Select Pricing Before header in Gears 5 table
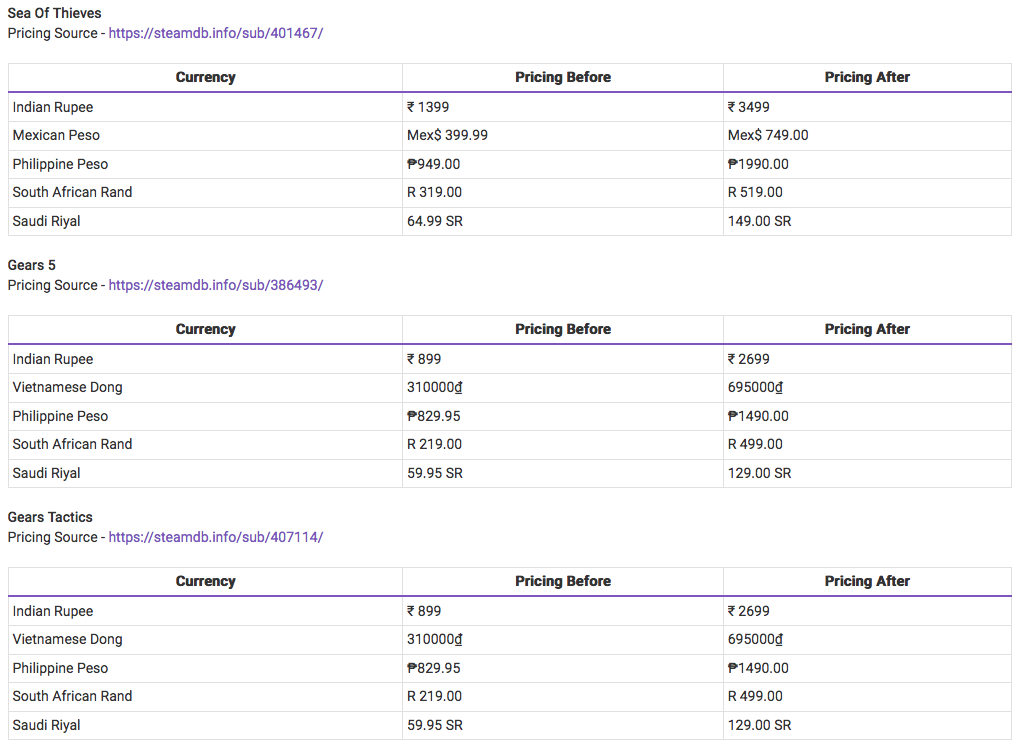Image resolution: width=1024 pixels, height=754 pixels. (x=563, y=329)
